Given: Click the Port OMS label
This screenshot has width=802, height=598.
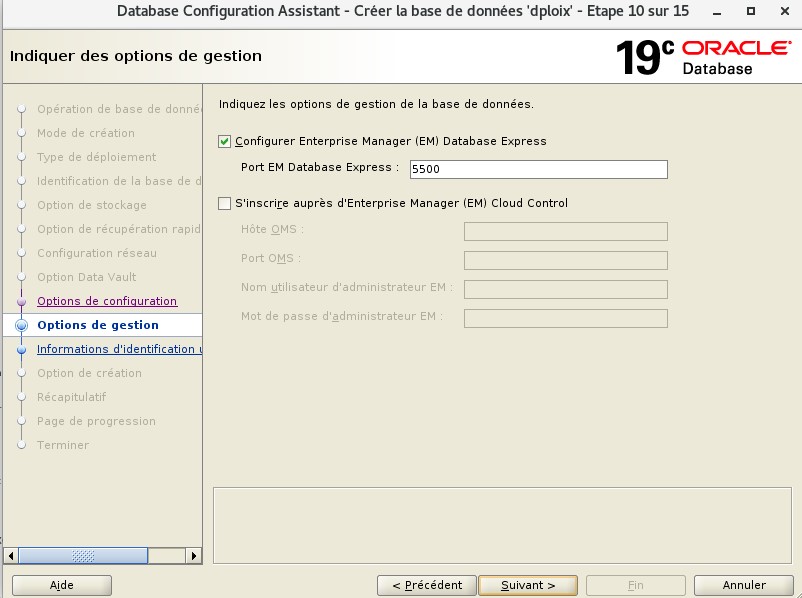Looking at the screenshot, I should [x=271, y=258].
